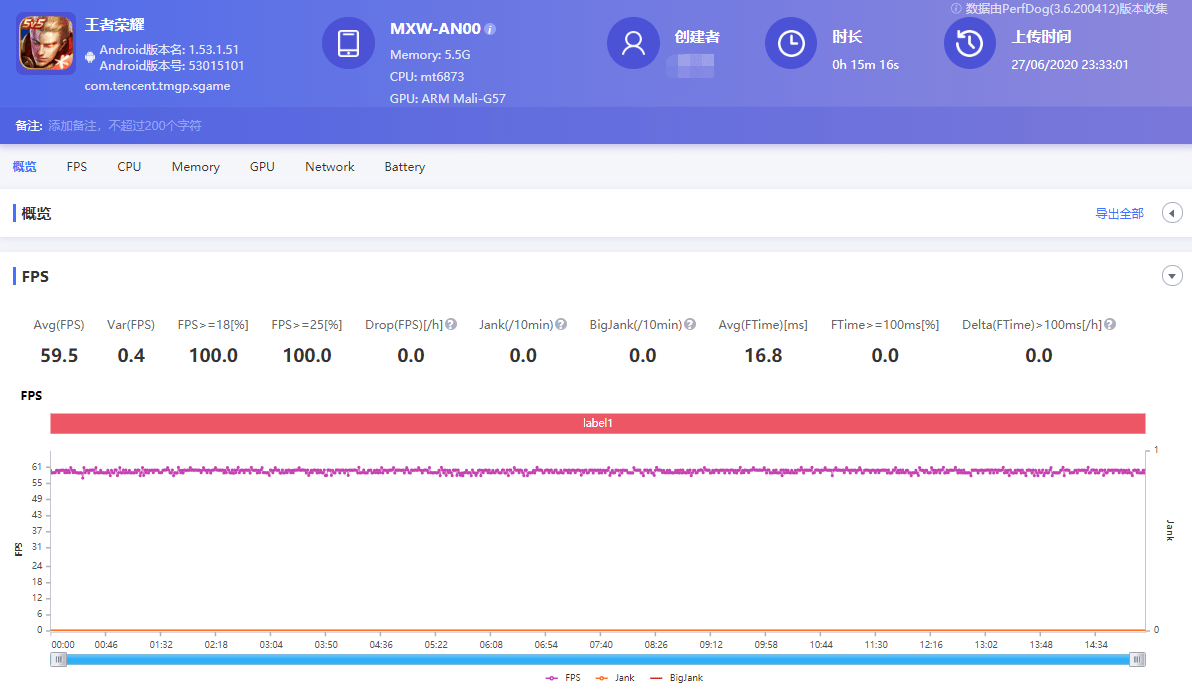Switch to the Memory tab
Viewport: 1192px width, 690px height.
coord(195,167)
